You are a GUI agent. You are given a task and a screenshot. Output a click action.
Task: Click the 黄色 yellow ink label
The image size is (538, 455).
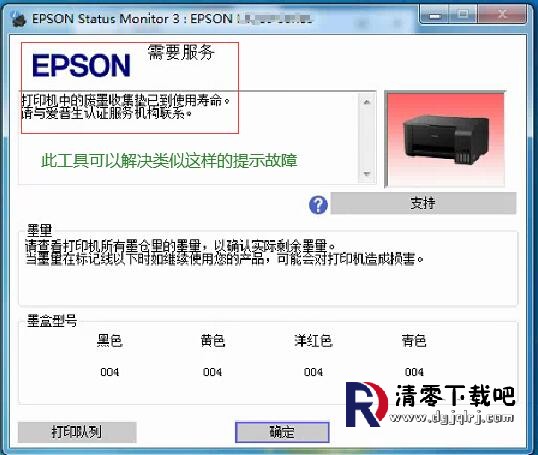click(x=213, y=341)
